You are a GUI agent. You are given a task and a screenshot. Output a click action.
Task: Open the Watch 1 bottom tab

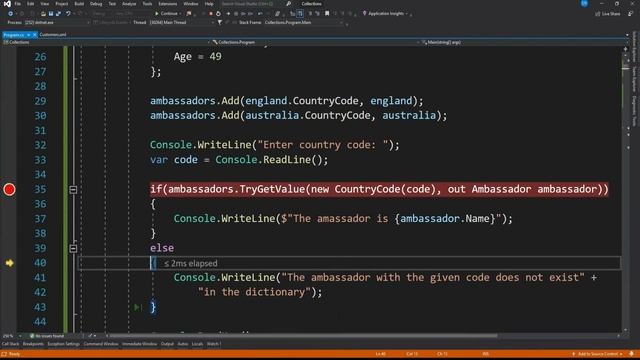click(x=213, y=344)
